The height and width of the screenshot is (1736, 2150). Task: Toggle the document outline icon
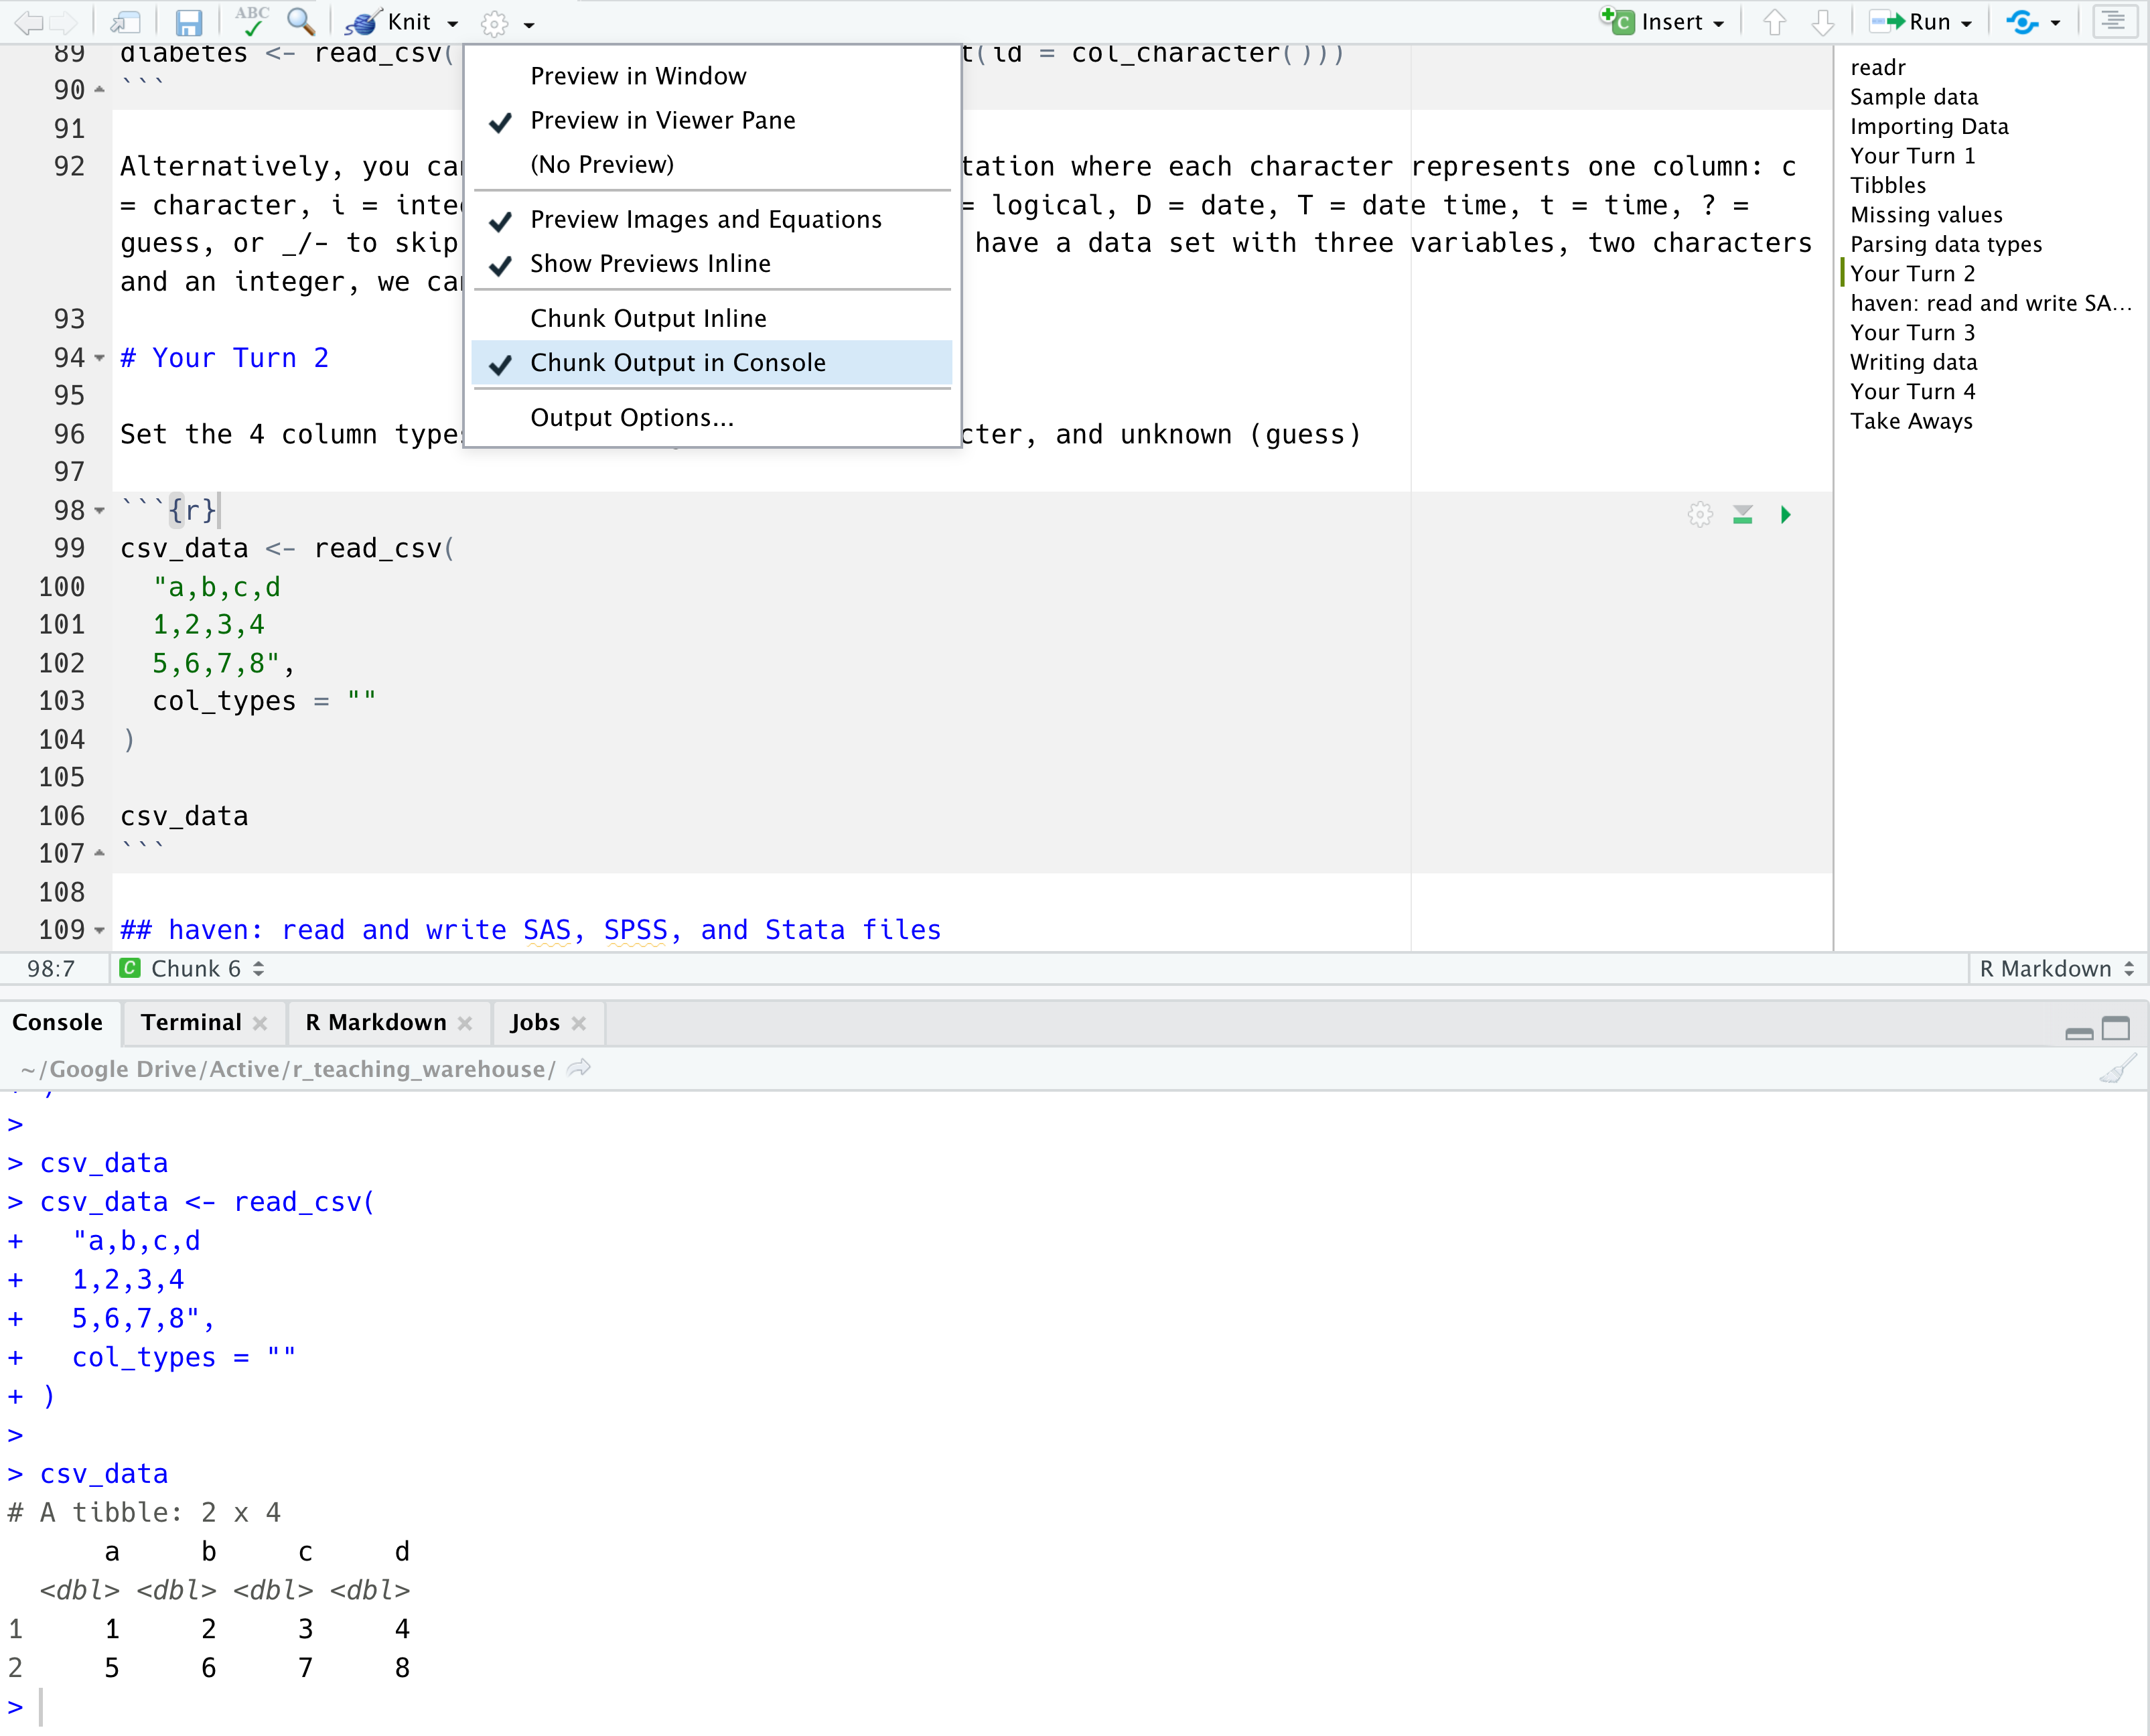(x=2115, y=21)
